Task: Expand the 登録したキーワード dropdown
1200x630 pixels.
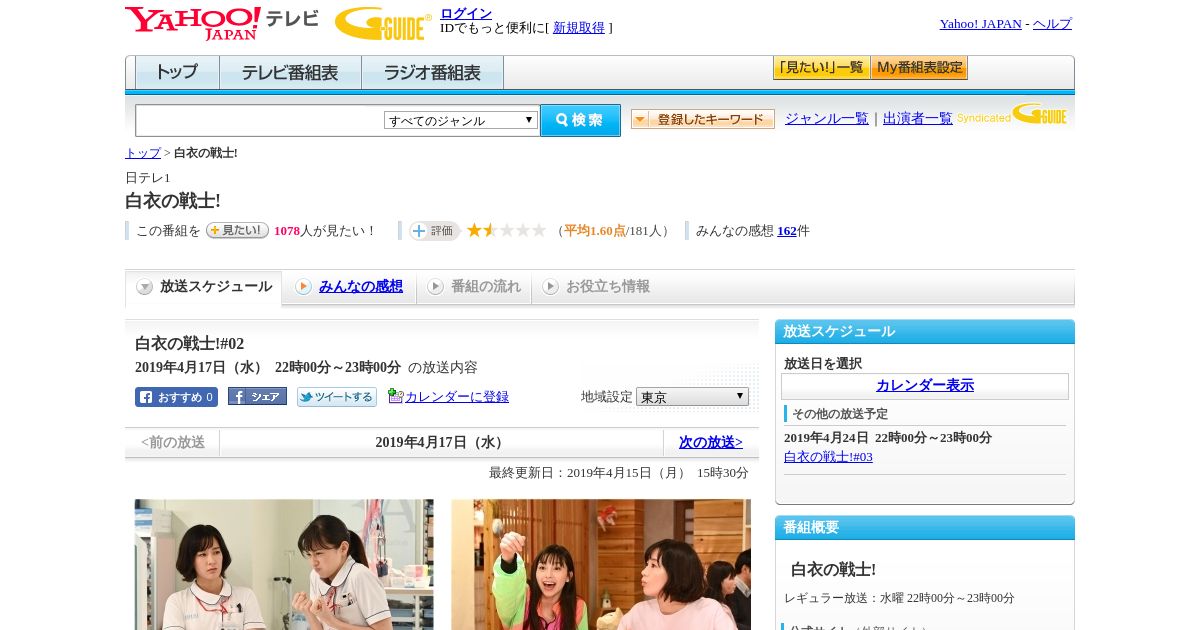Action: pyautogui.click(x=703, y=119)
